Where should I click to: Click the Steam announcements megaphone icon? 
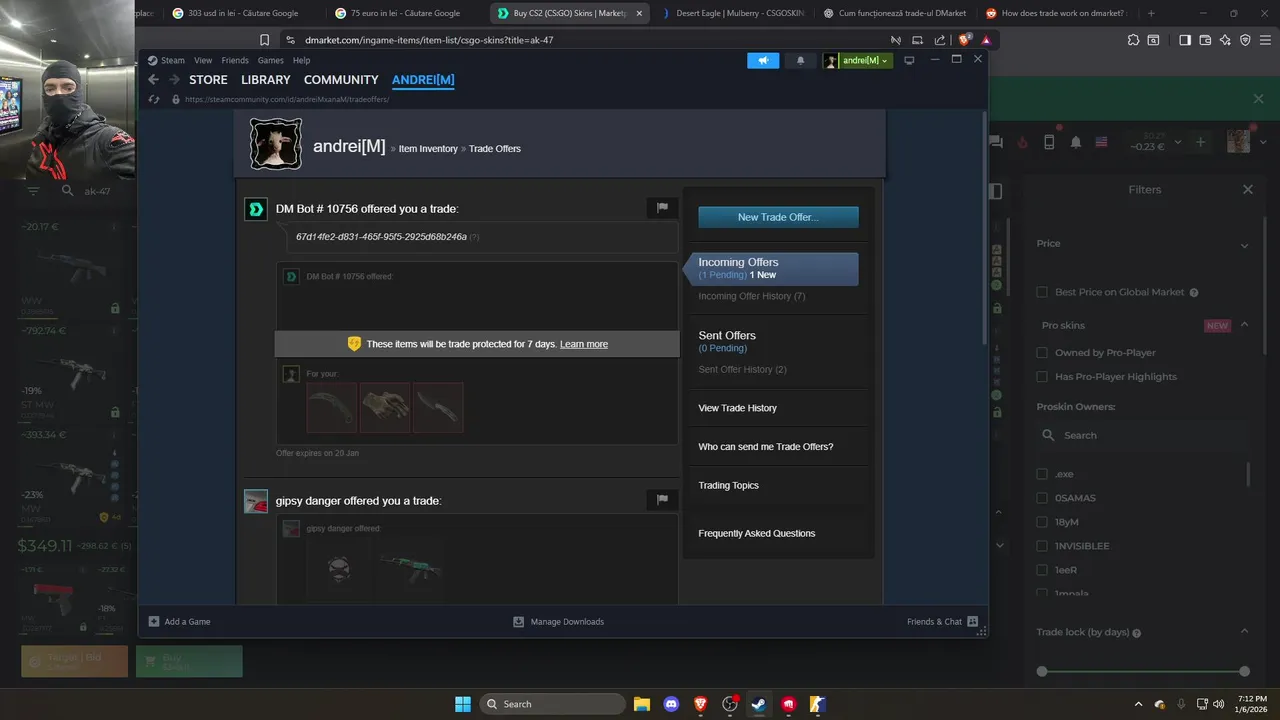763,61
